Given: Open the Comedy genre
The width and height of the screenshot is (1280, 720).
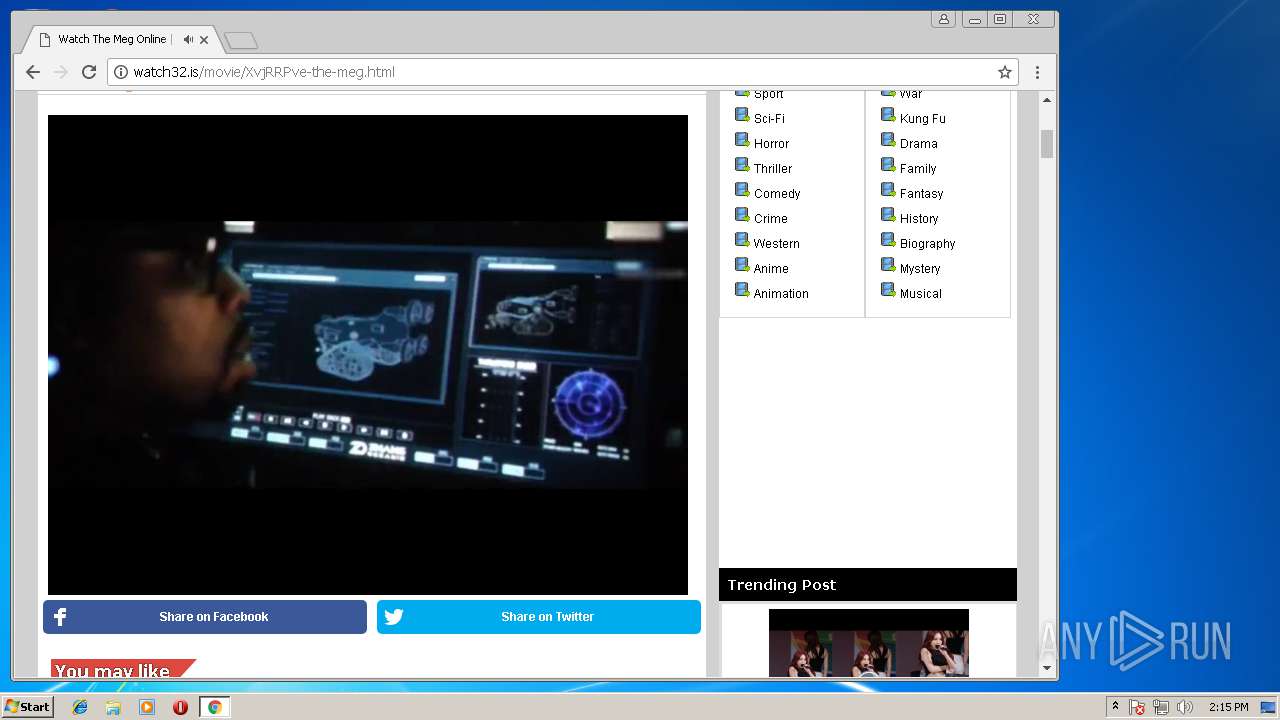Looking at the screenshot, I should click(777, 193).
